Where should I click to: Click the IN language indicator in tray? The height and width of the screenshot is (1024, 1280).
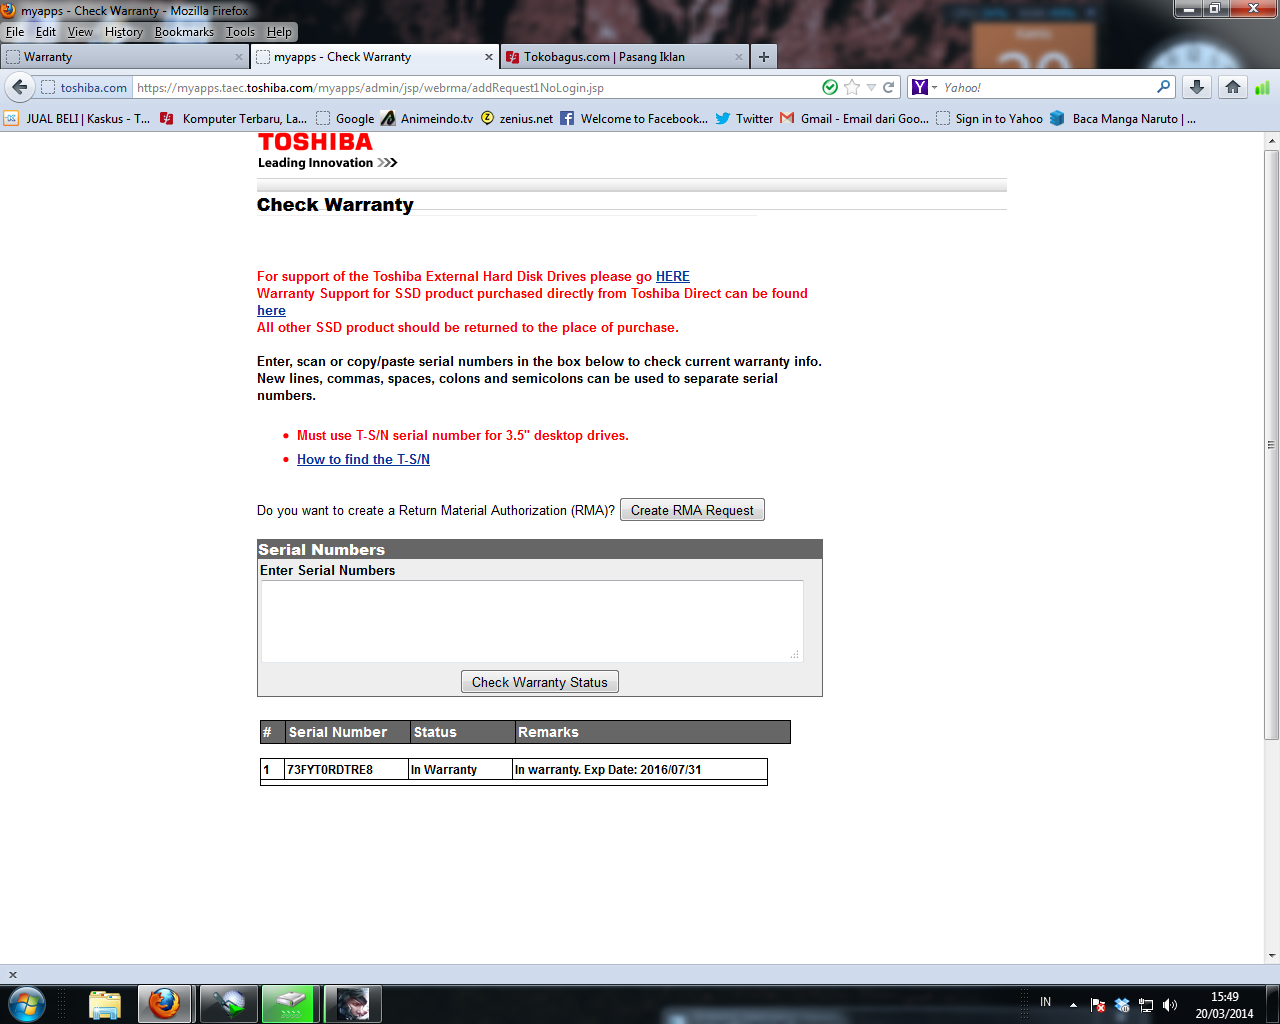click(x=1045, y=1002)
